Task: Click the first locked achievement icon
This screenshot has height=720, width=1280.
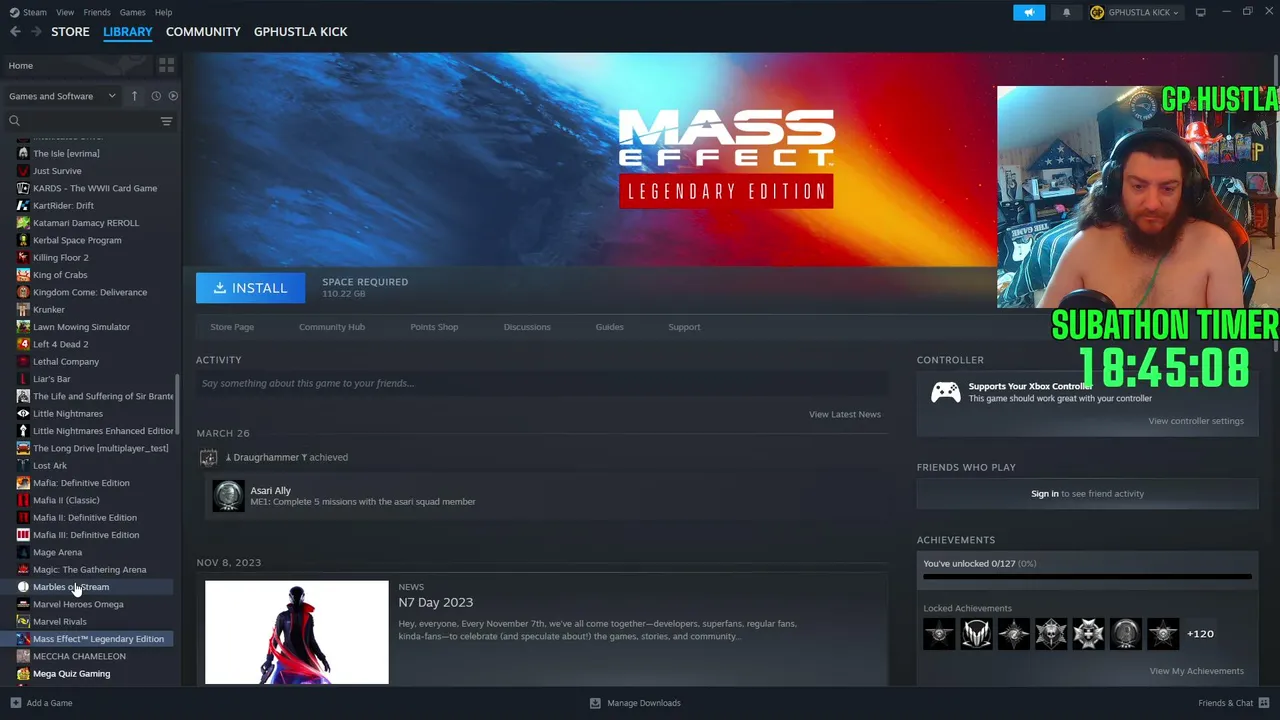Action: (939, 634)
